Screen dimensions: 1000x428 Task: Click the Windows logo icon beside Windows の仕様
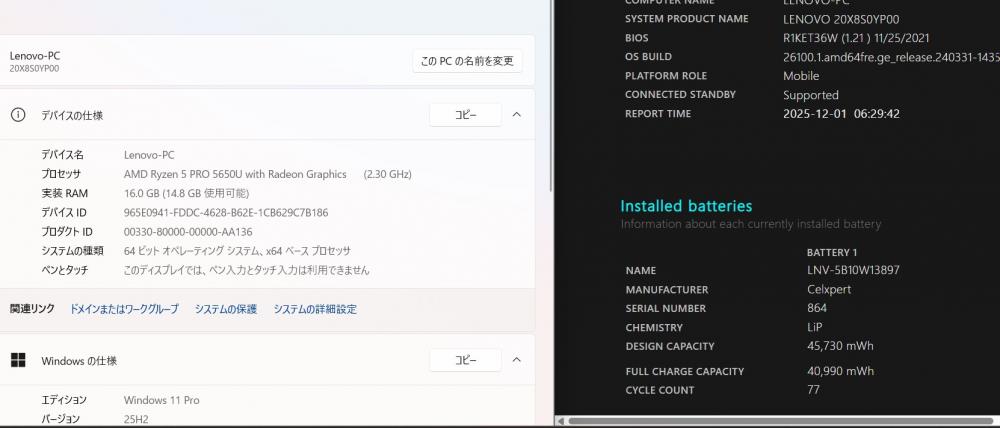click(18, 360)
